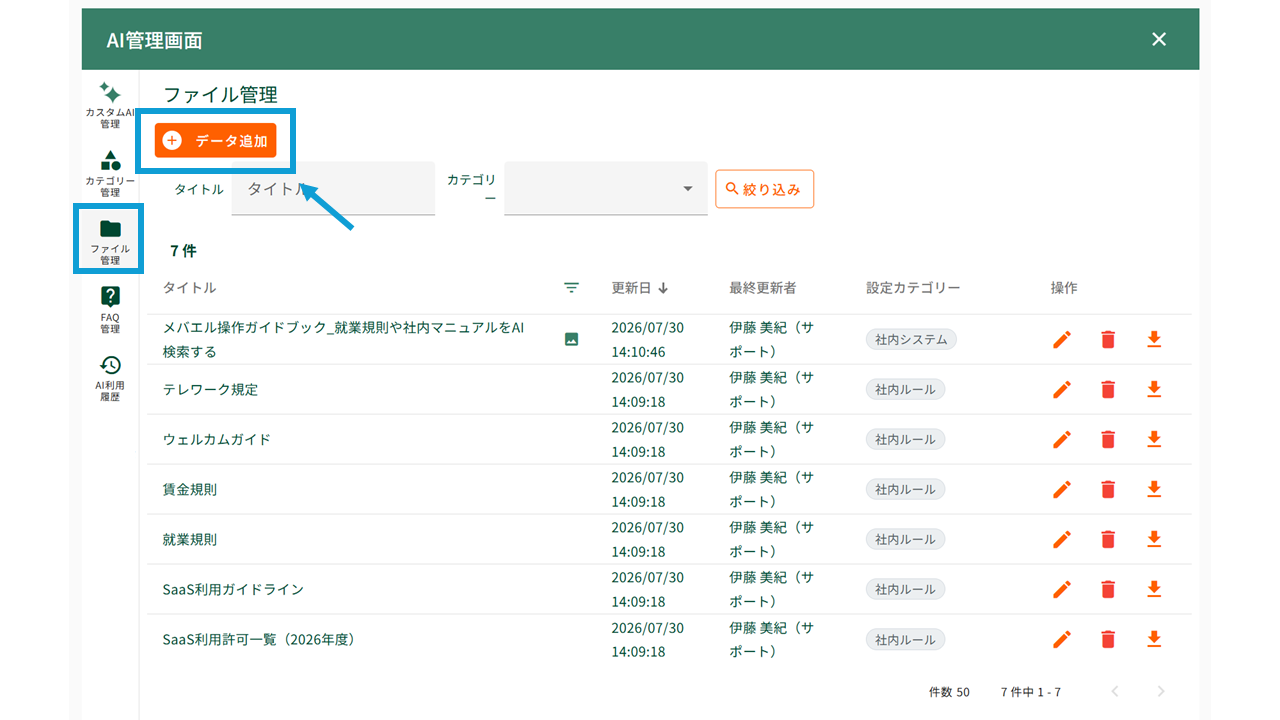Image resolution: width=1280 pixels, height=720 pixels.
Task: Edit the ウェルカムガイド file
Action: pos(1062,439)
